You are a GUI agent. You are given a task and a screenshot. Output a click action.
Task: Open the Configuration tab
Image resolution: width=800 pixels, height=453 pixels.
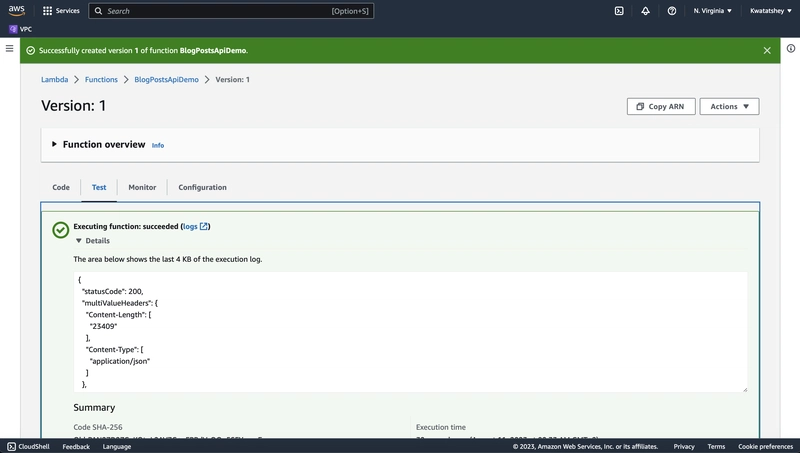click(203, 187)
